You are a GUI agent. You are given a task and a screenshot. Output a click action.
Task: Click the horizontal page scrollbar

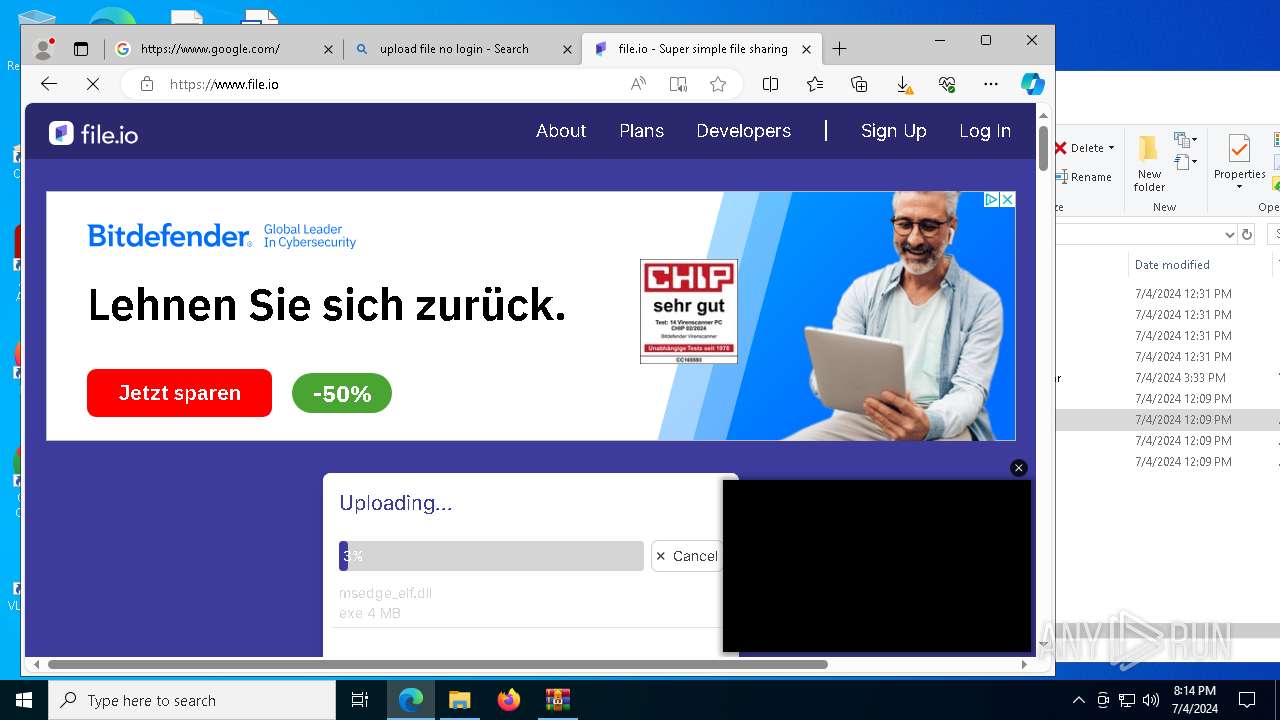click(437, 664)
